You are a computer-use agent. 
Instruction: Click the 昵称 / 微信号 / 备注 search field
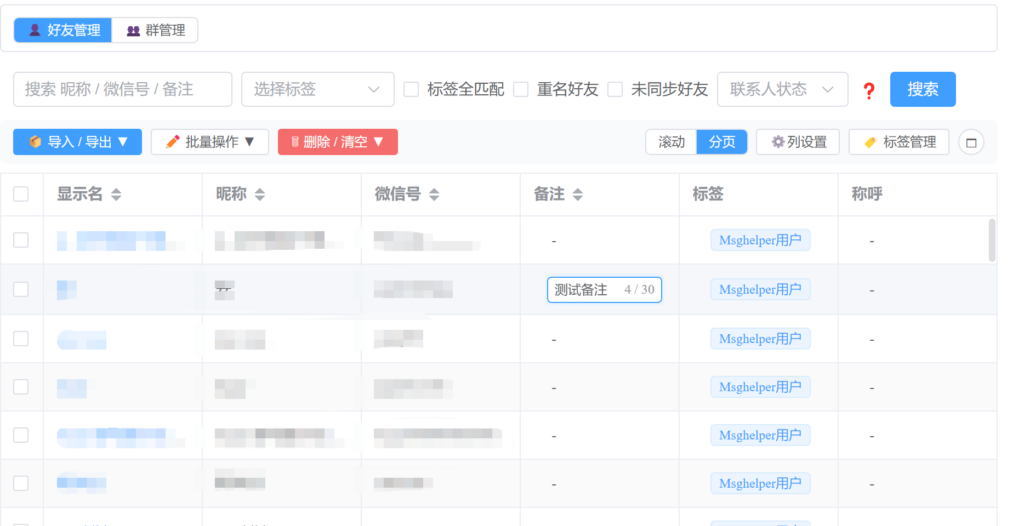[x=122, y=89]
